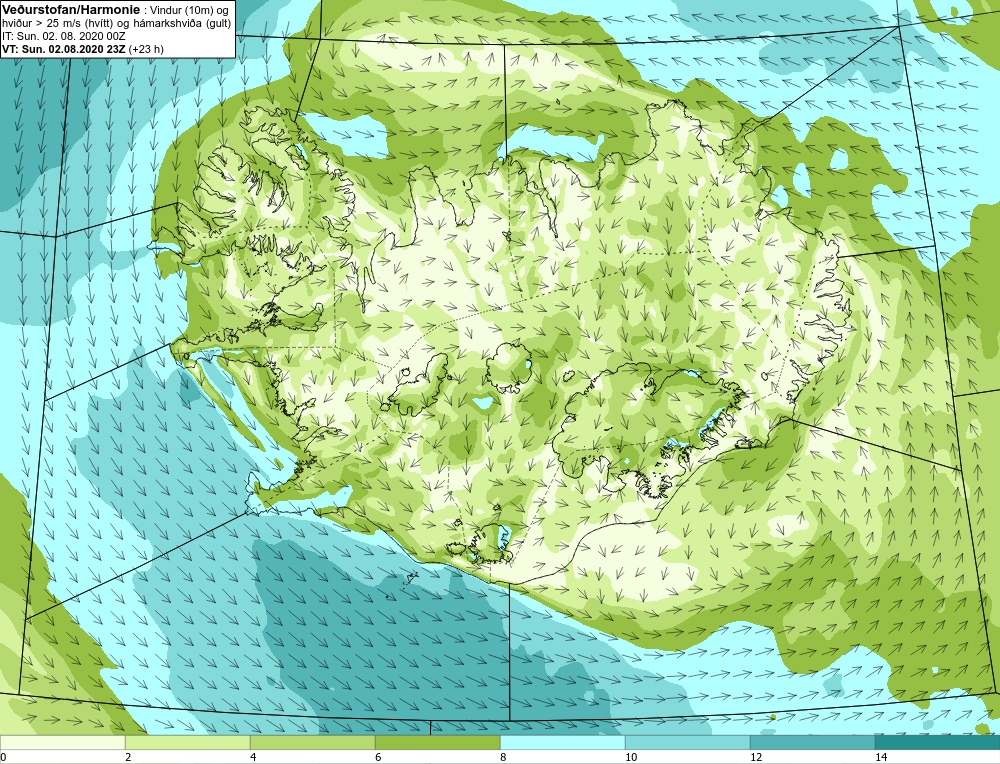Click legend scale label '2'

point(128,757)
